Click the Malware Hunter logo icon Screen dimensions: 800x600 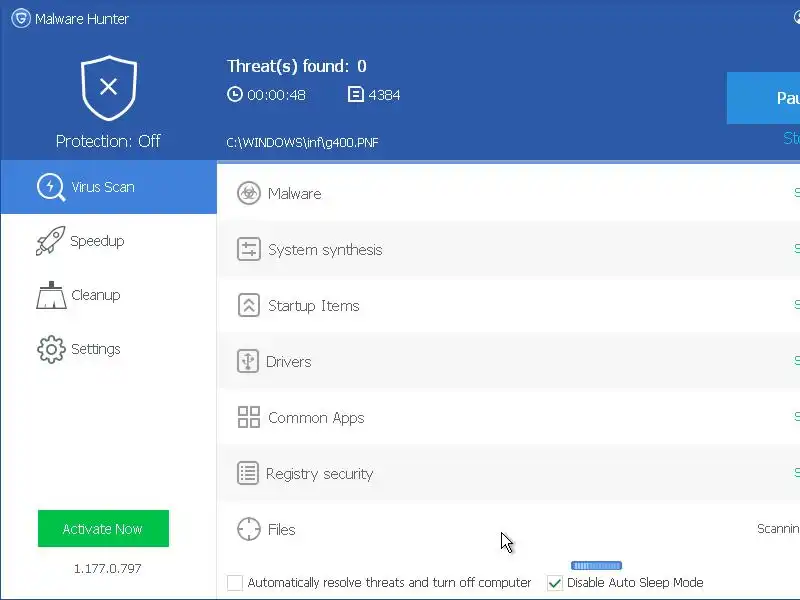(21, 19)
